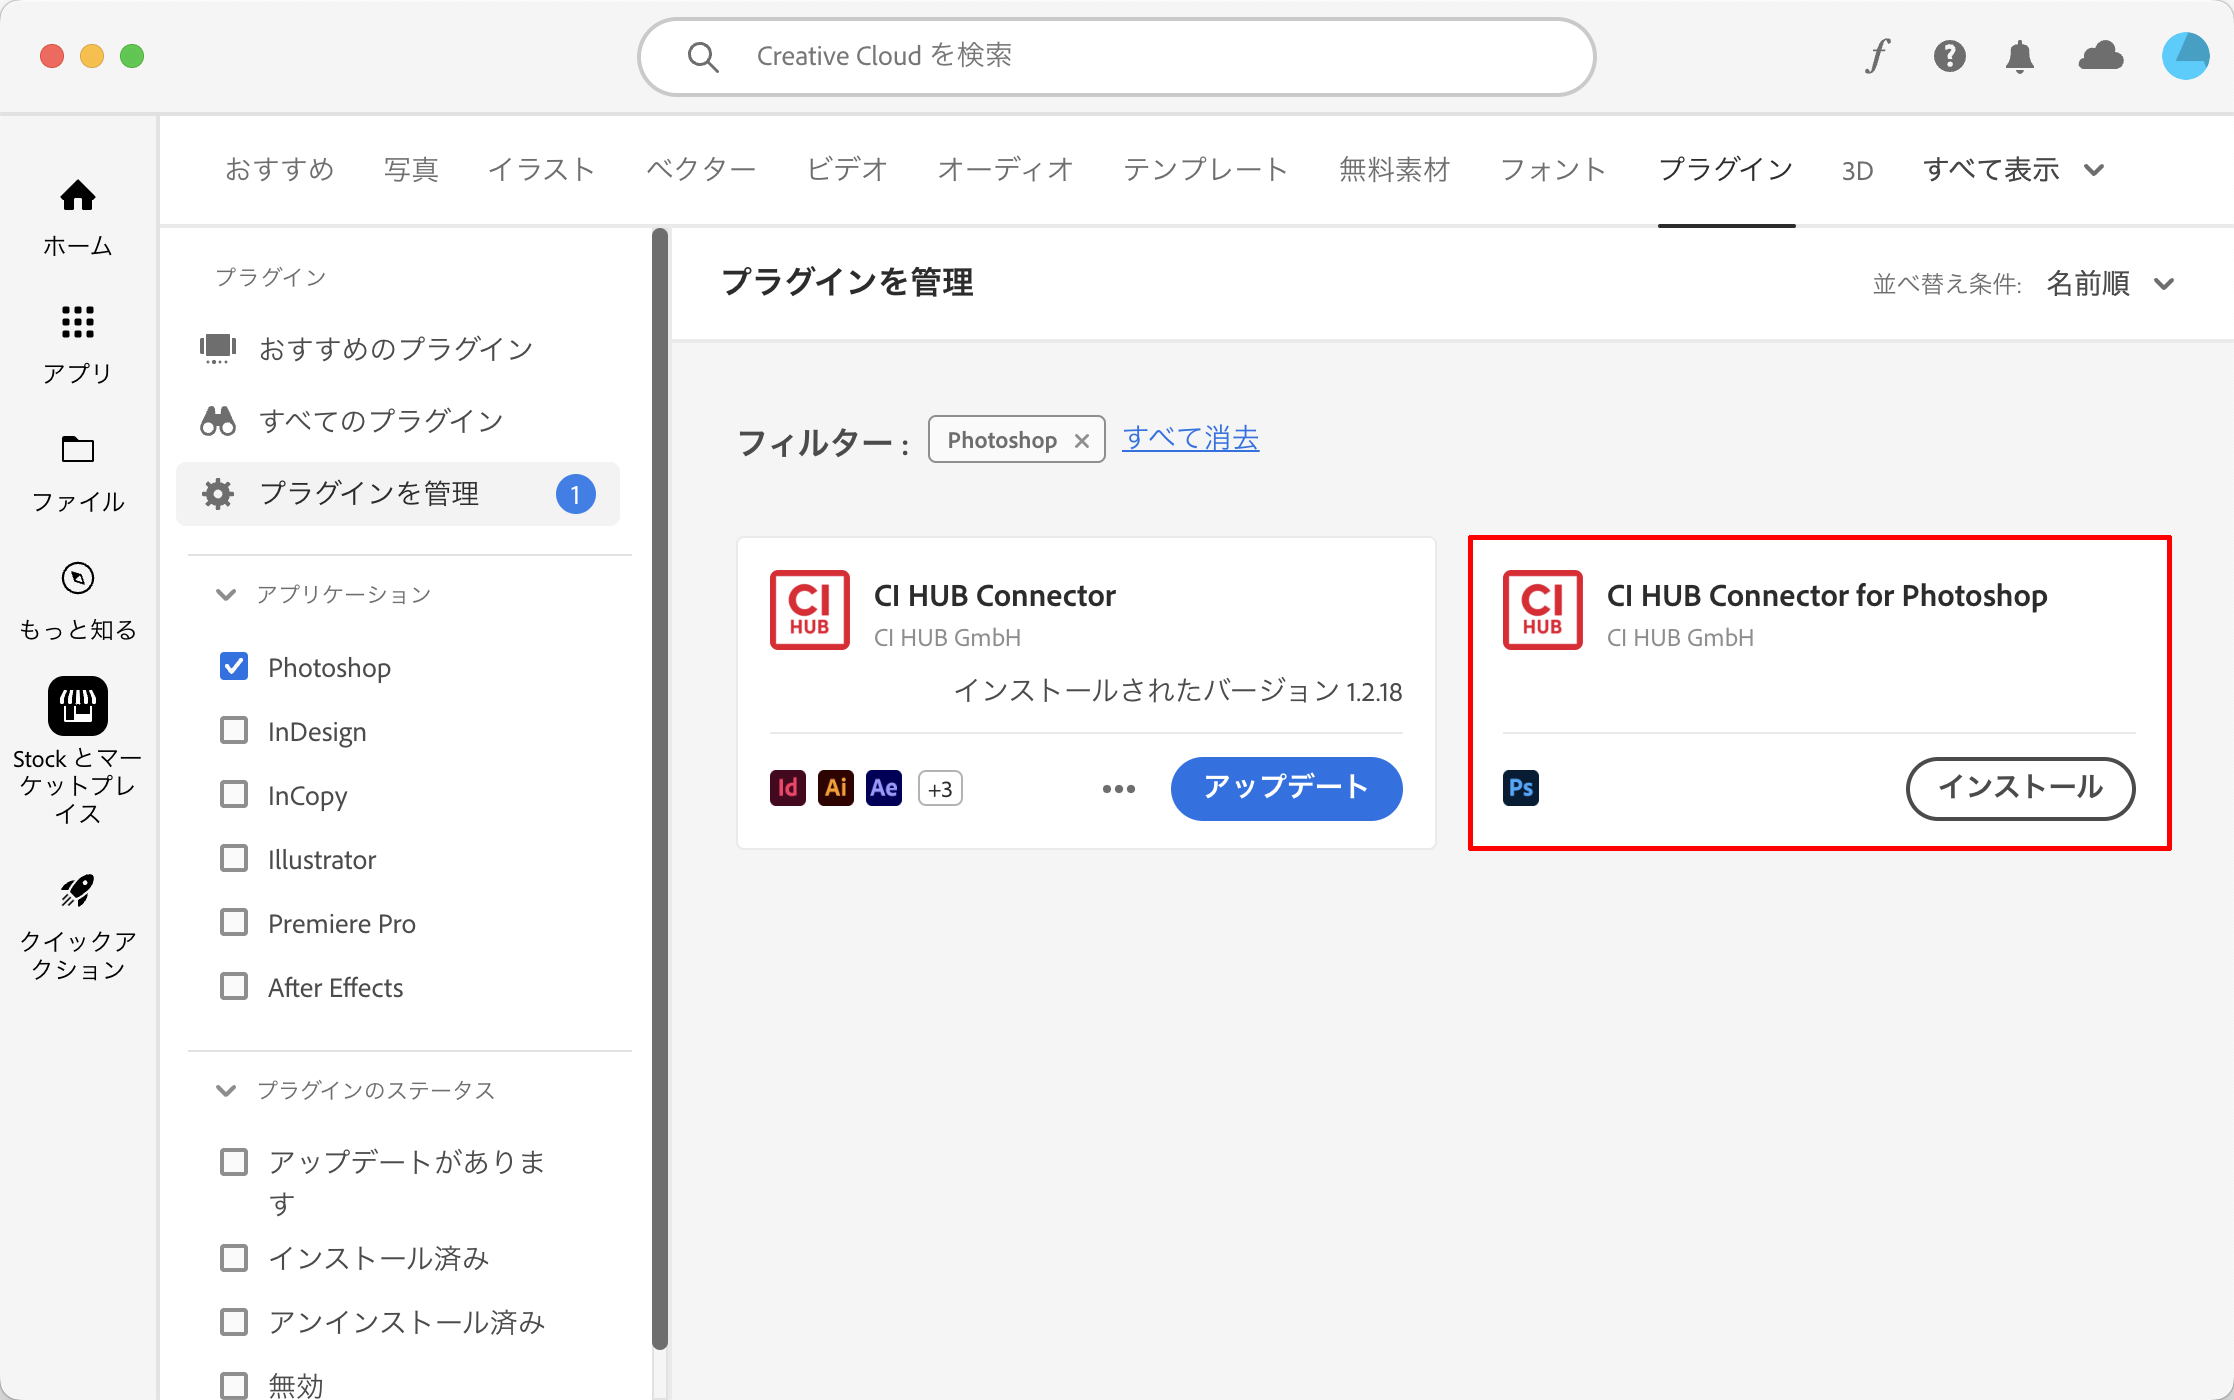Click CI HUB Connector for Photoshop title
This screenshot has width=2234, height=1400.
pyautogui.click(x=1827, y=595)
